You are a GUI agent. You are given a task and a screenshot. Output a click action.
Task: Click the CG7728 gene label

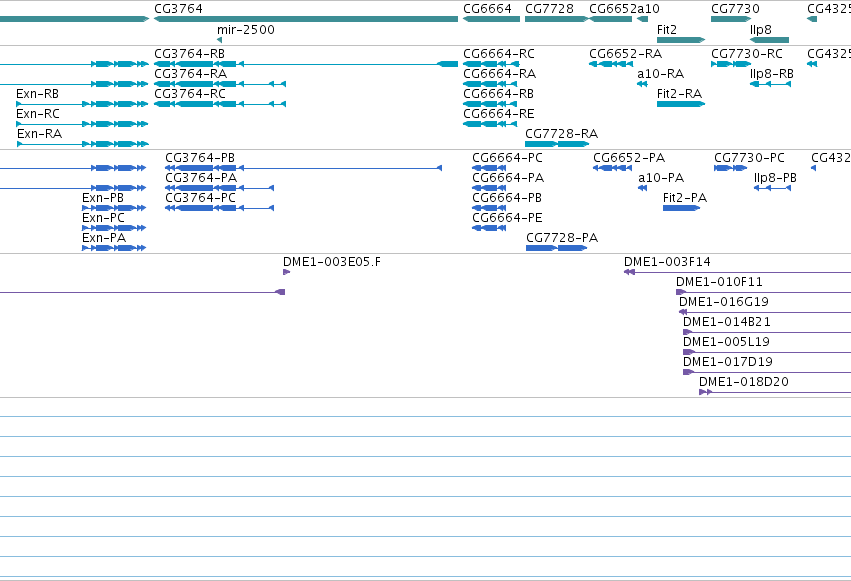tap(549, 9)
